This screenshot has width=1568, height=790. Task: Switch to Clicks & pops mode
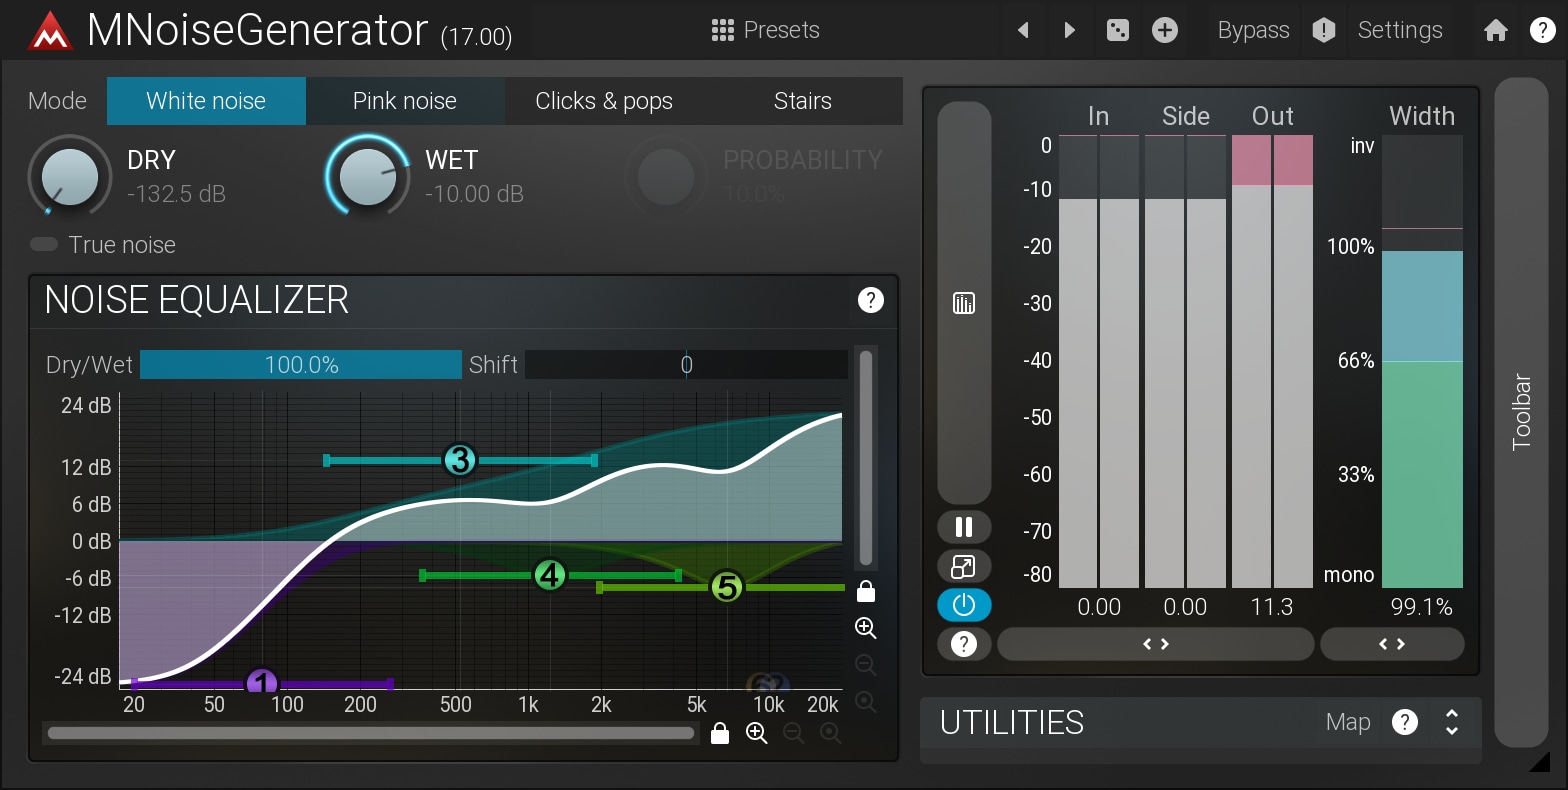[604, 101]
